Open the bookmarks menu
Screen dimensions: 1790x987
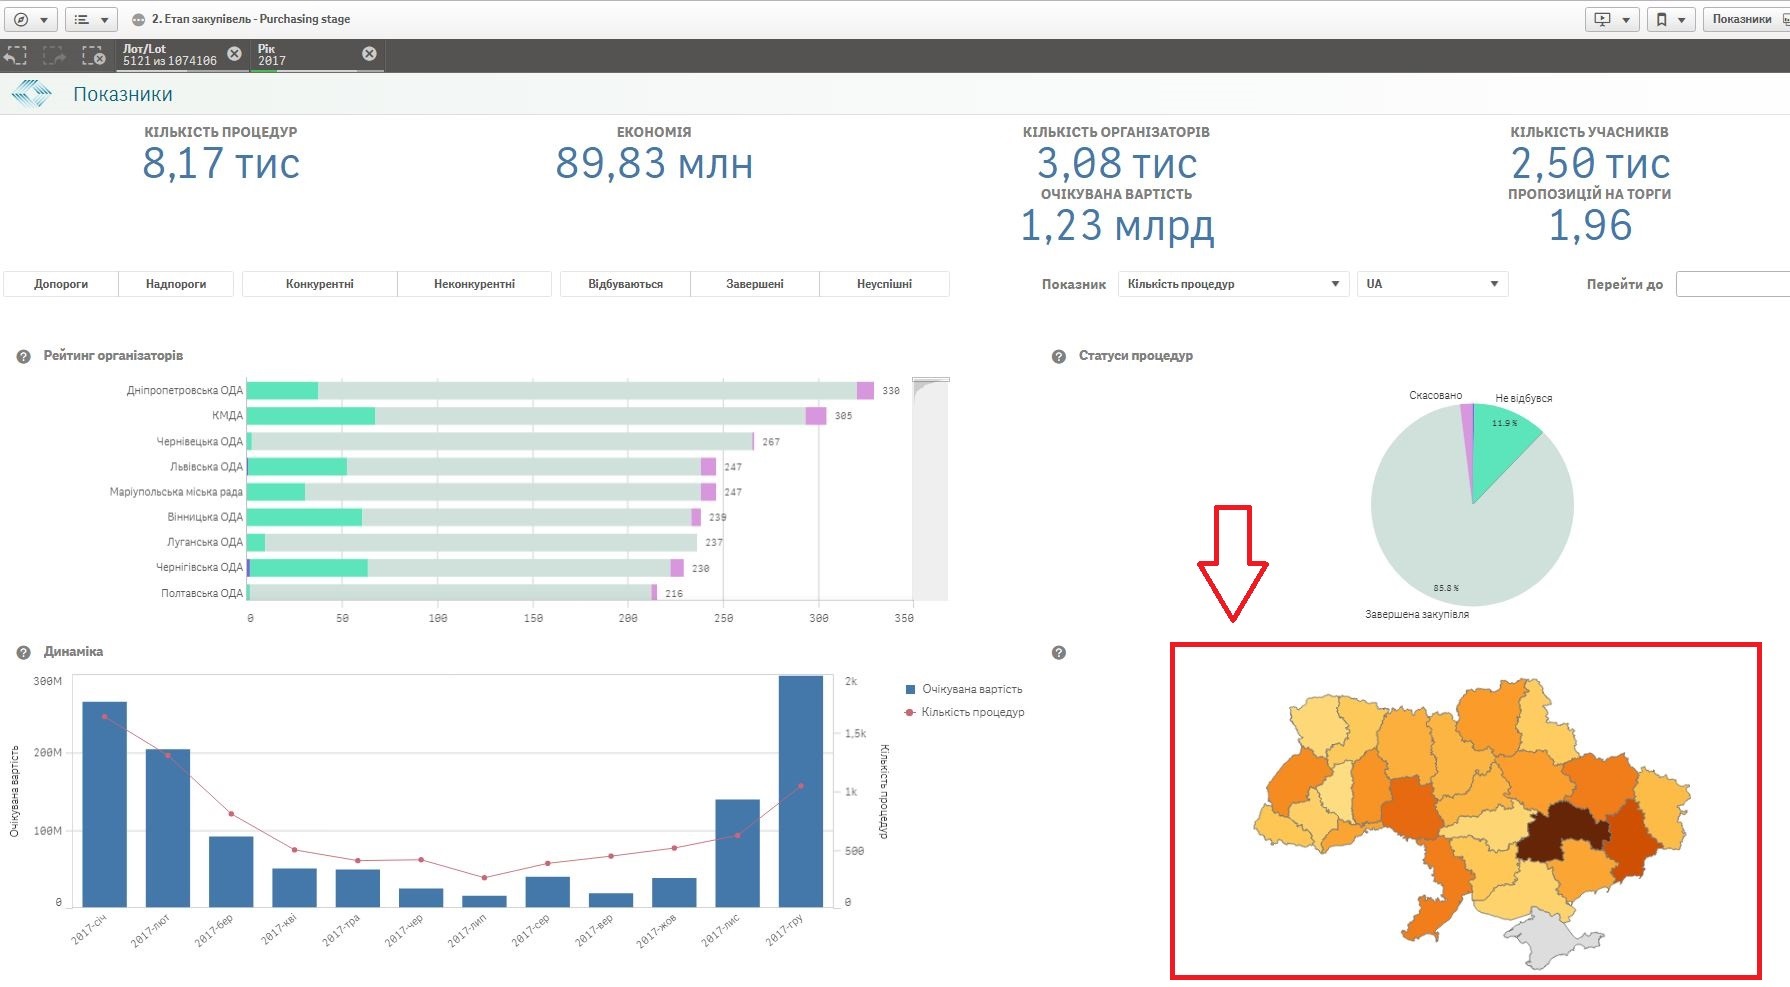click(x=1670, y=19)
